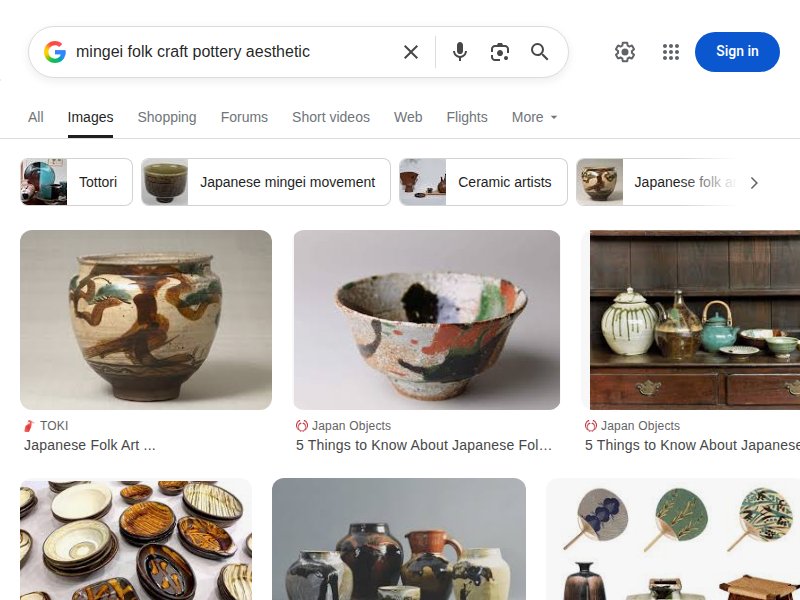Screen dimensions: 800x600
Task: Open the More search options dropdown
Action: 533,117
